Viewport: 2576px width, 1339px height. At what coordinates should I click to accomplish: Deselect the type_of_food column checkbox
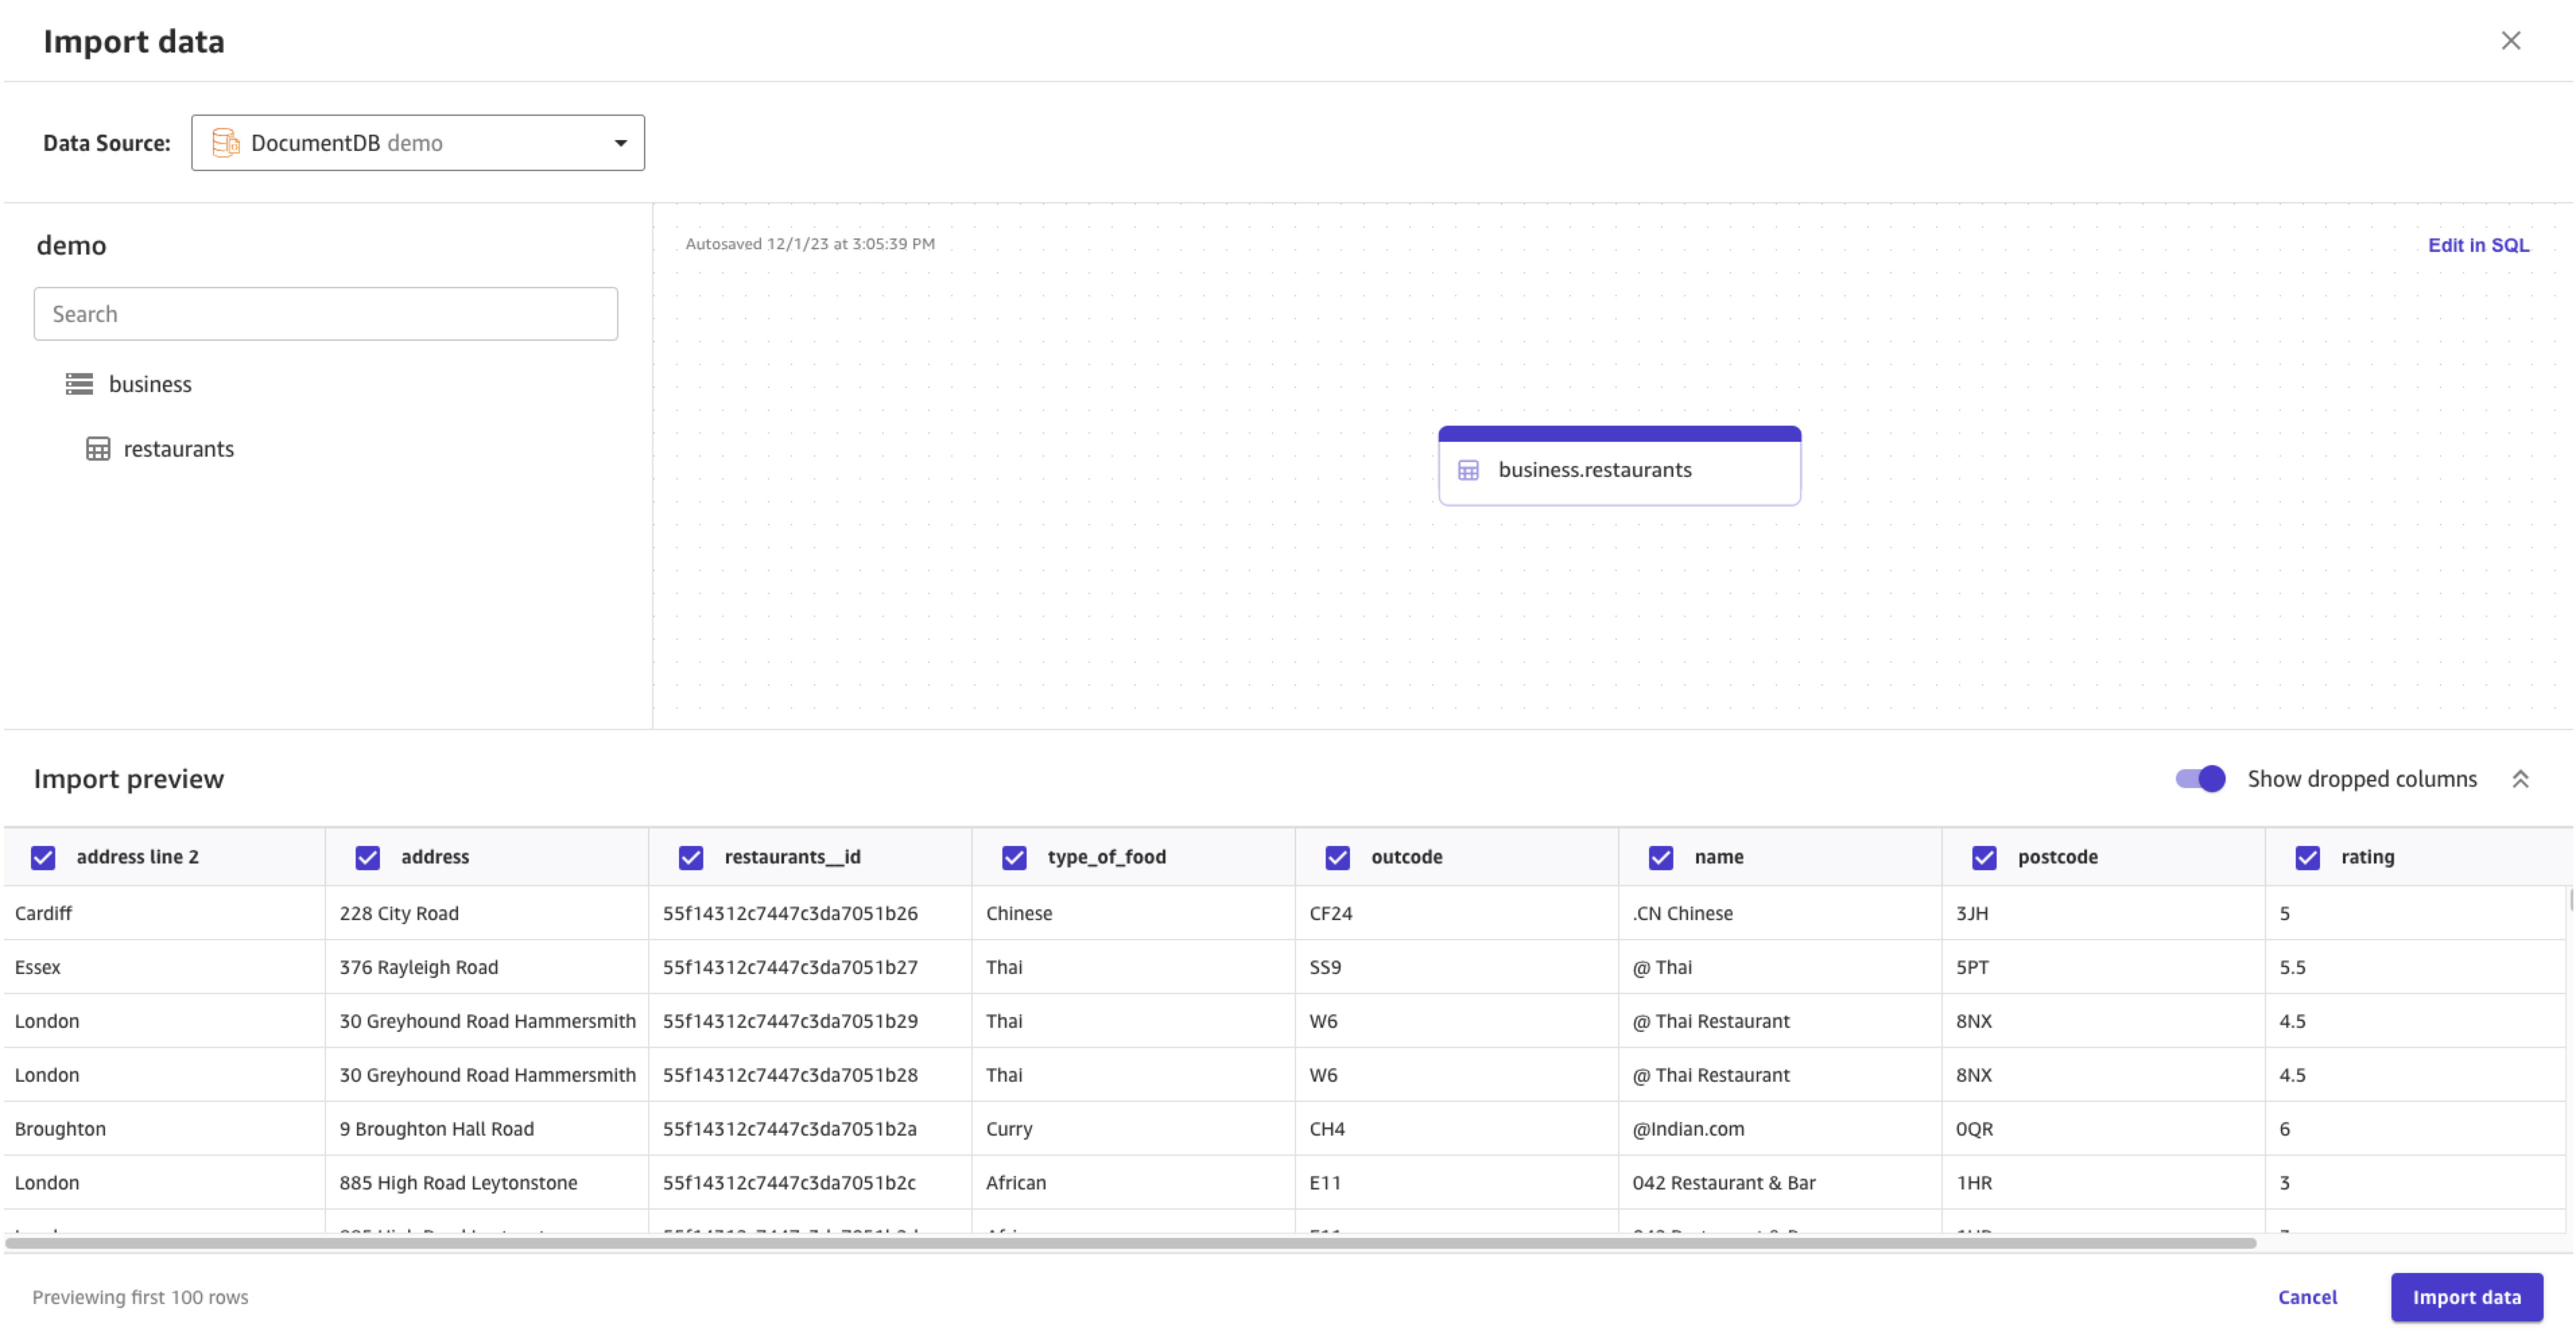(x=1014, y=857)
